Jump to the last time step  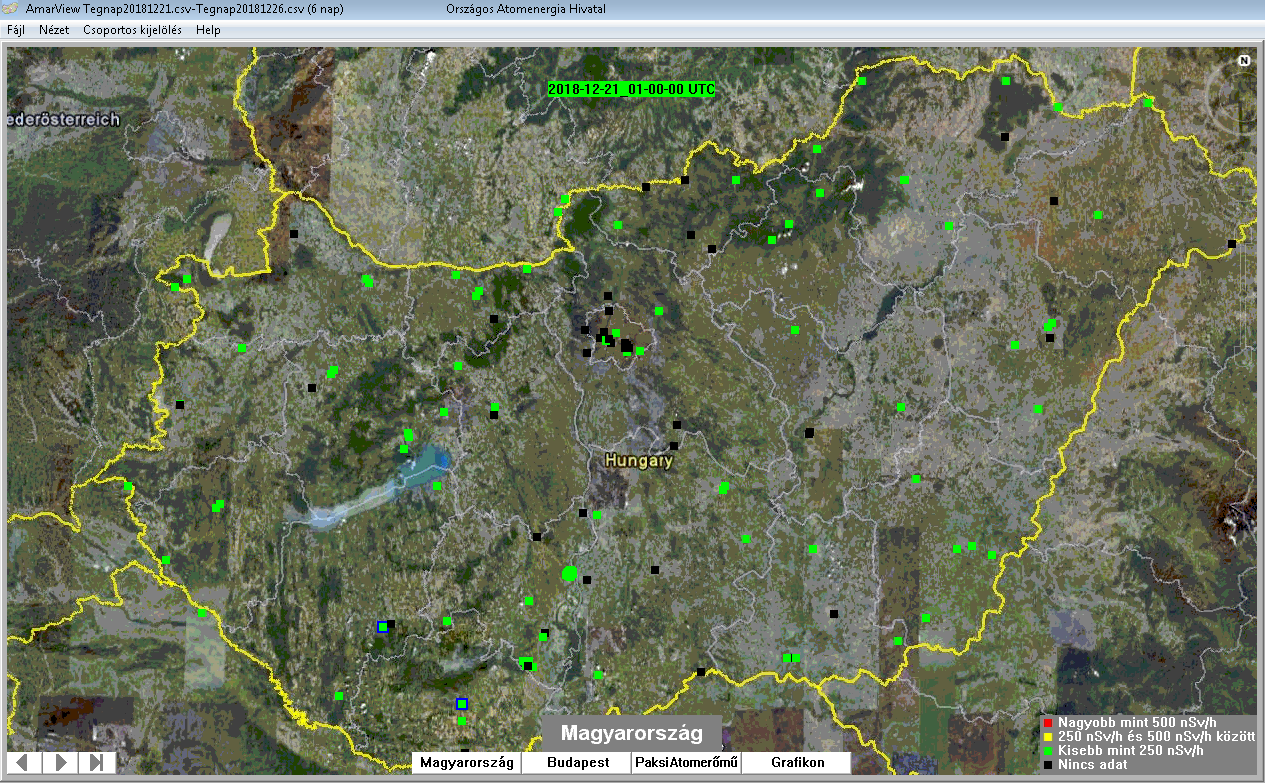point(97,762)
